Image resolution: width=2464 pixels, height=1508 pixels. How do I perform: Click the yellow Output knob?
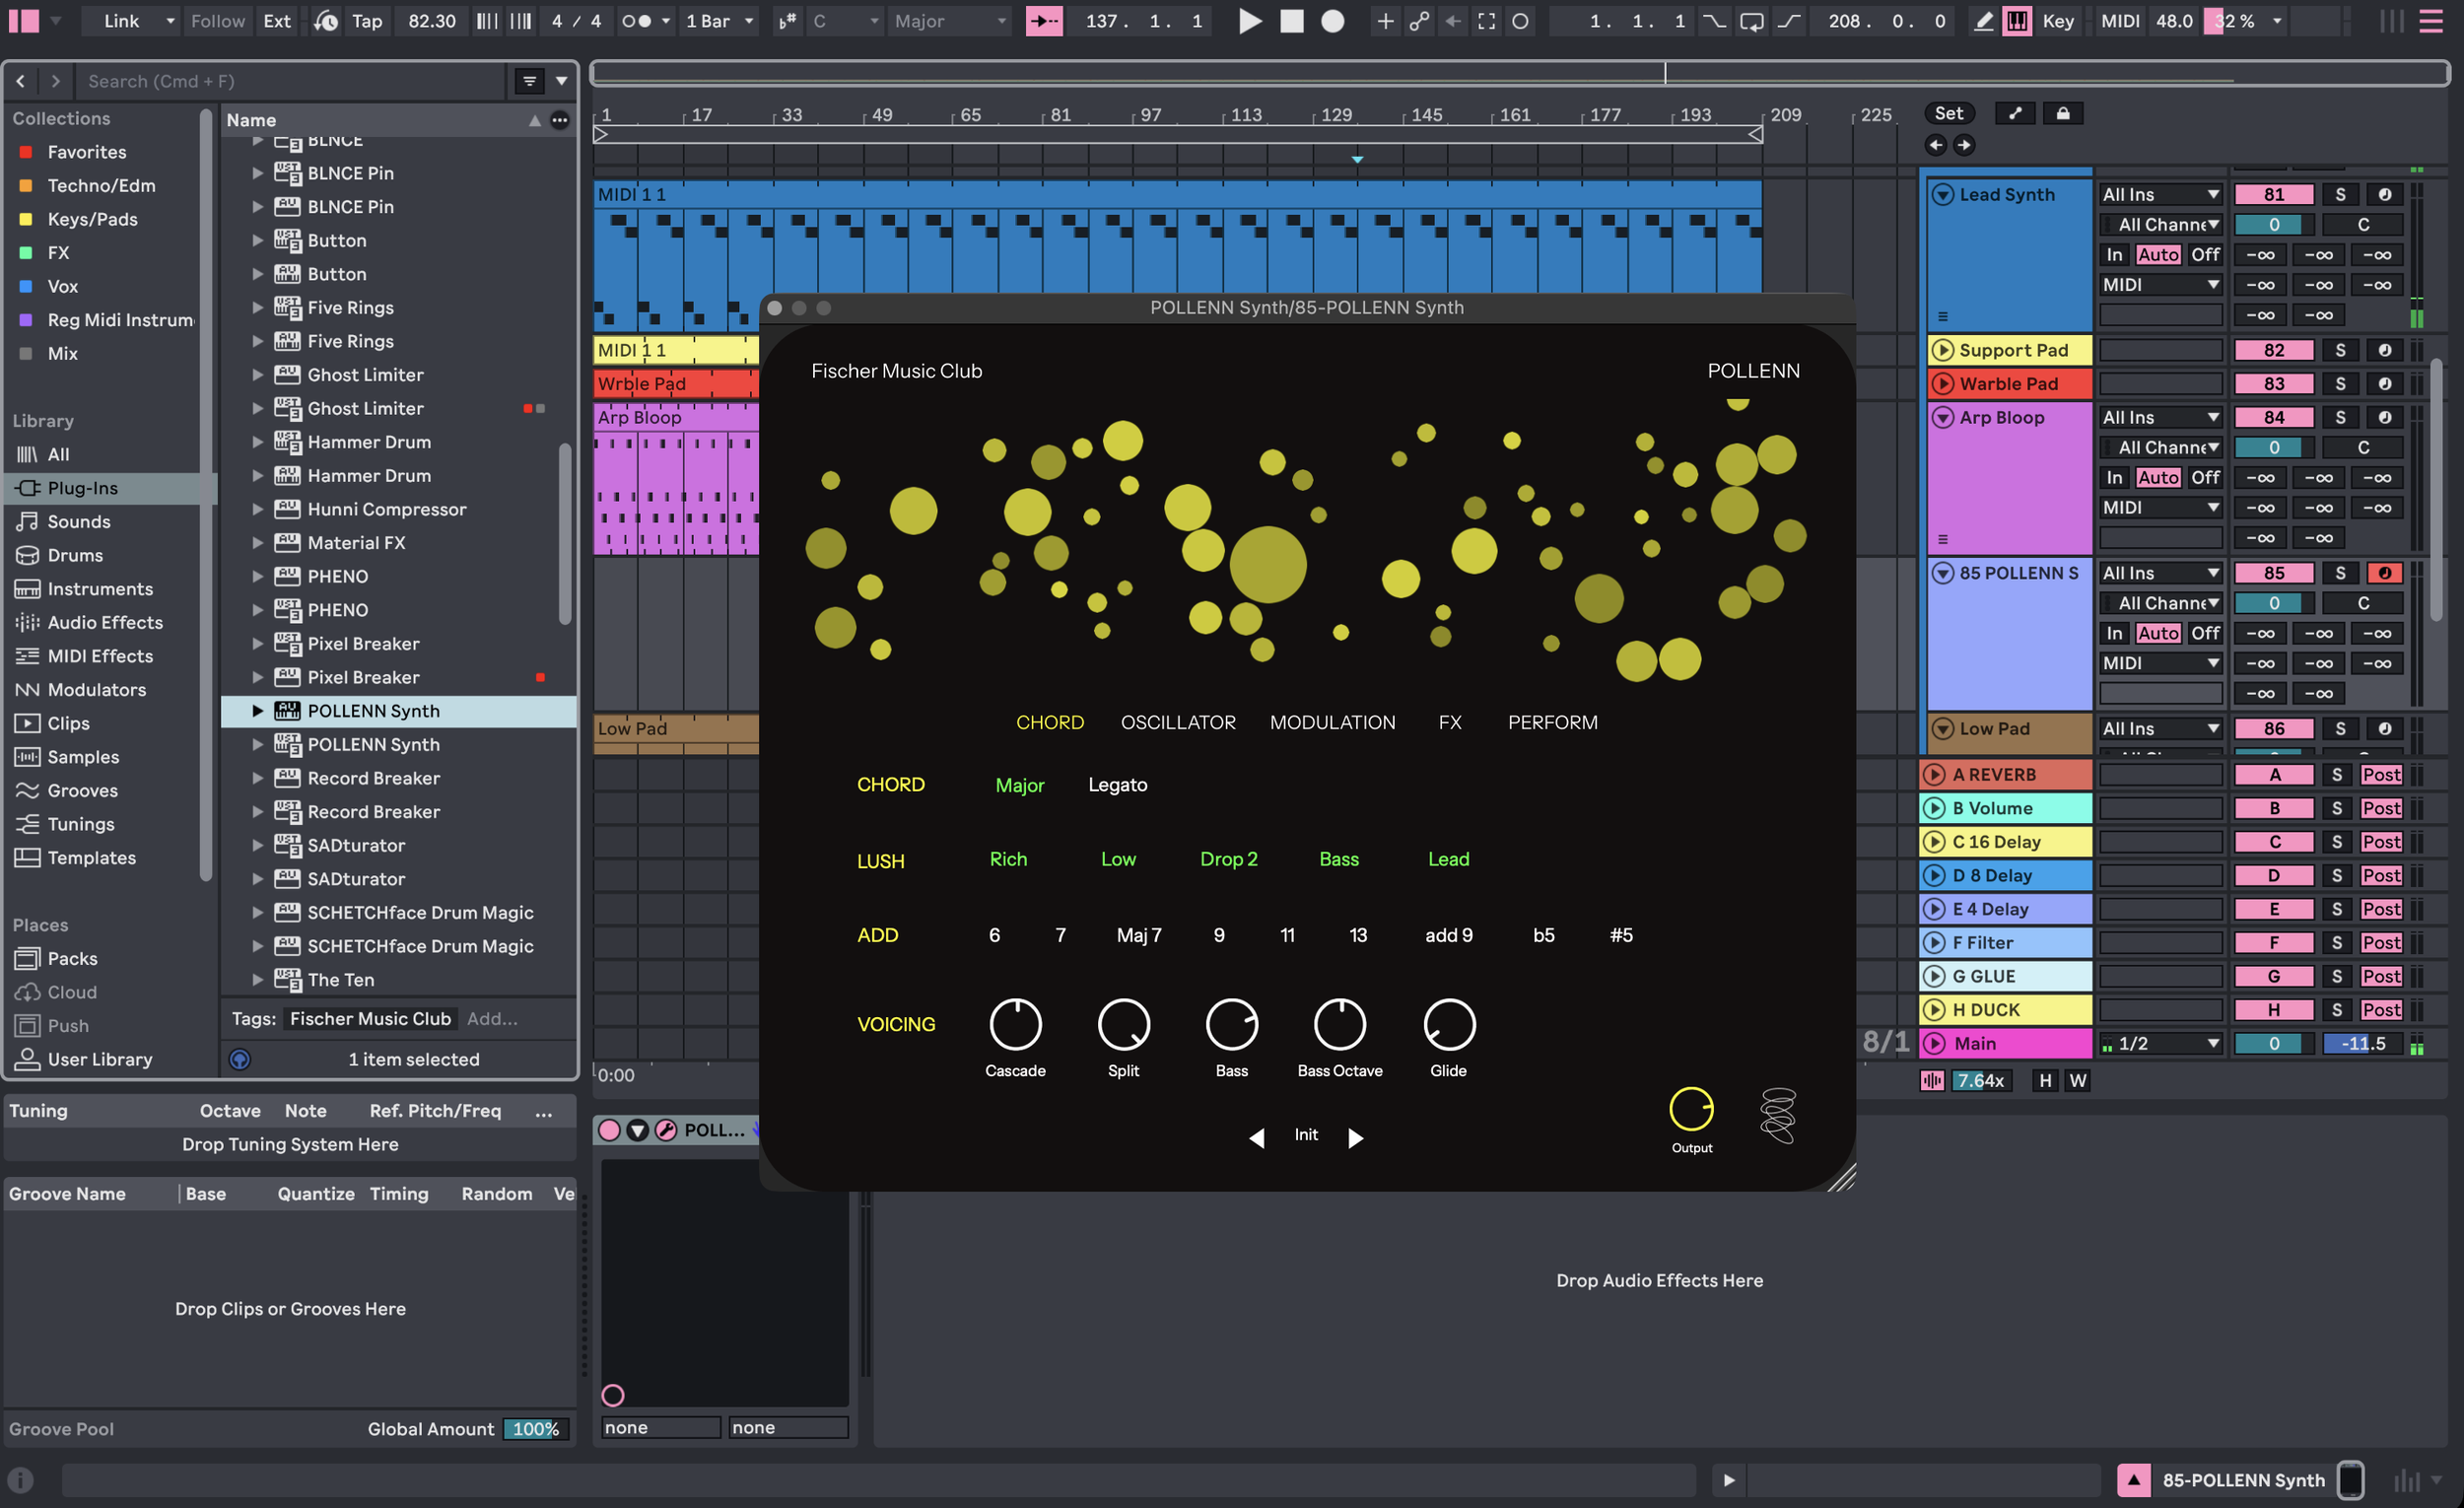click(1691, 1109)
